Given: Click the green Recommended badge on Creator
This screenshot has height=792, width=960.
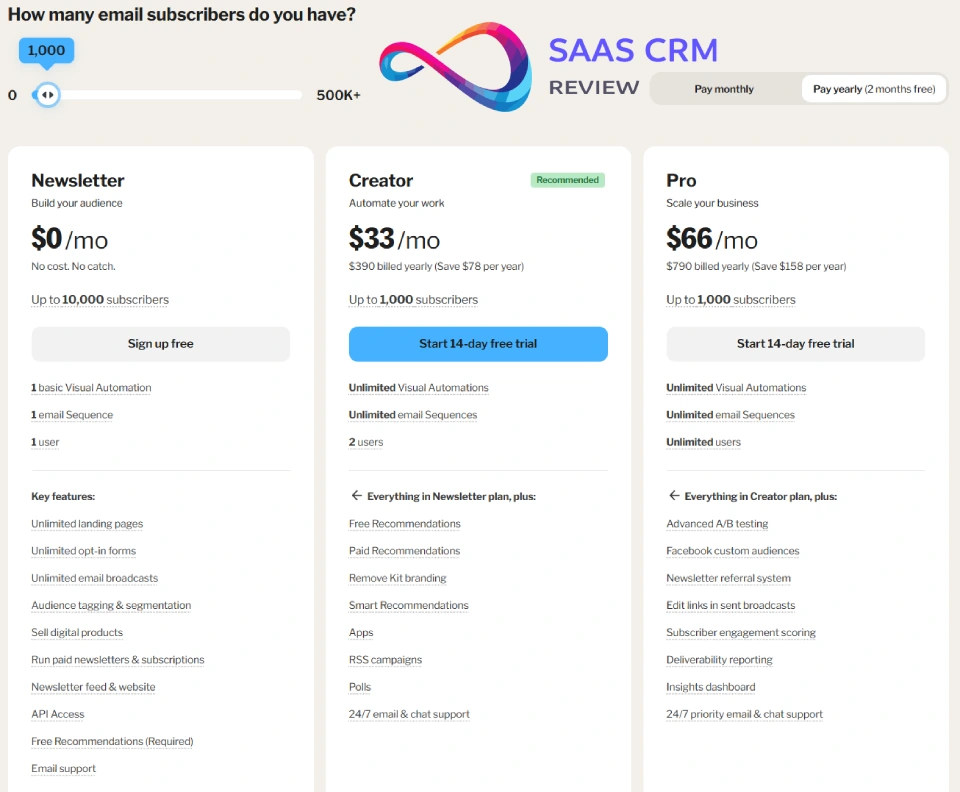Looking at the screenshot, I should pyautogui.click(x=567, y=180).
